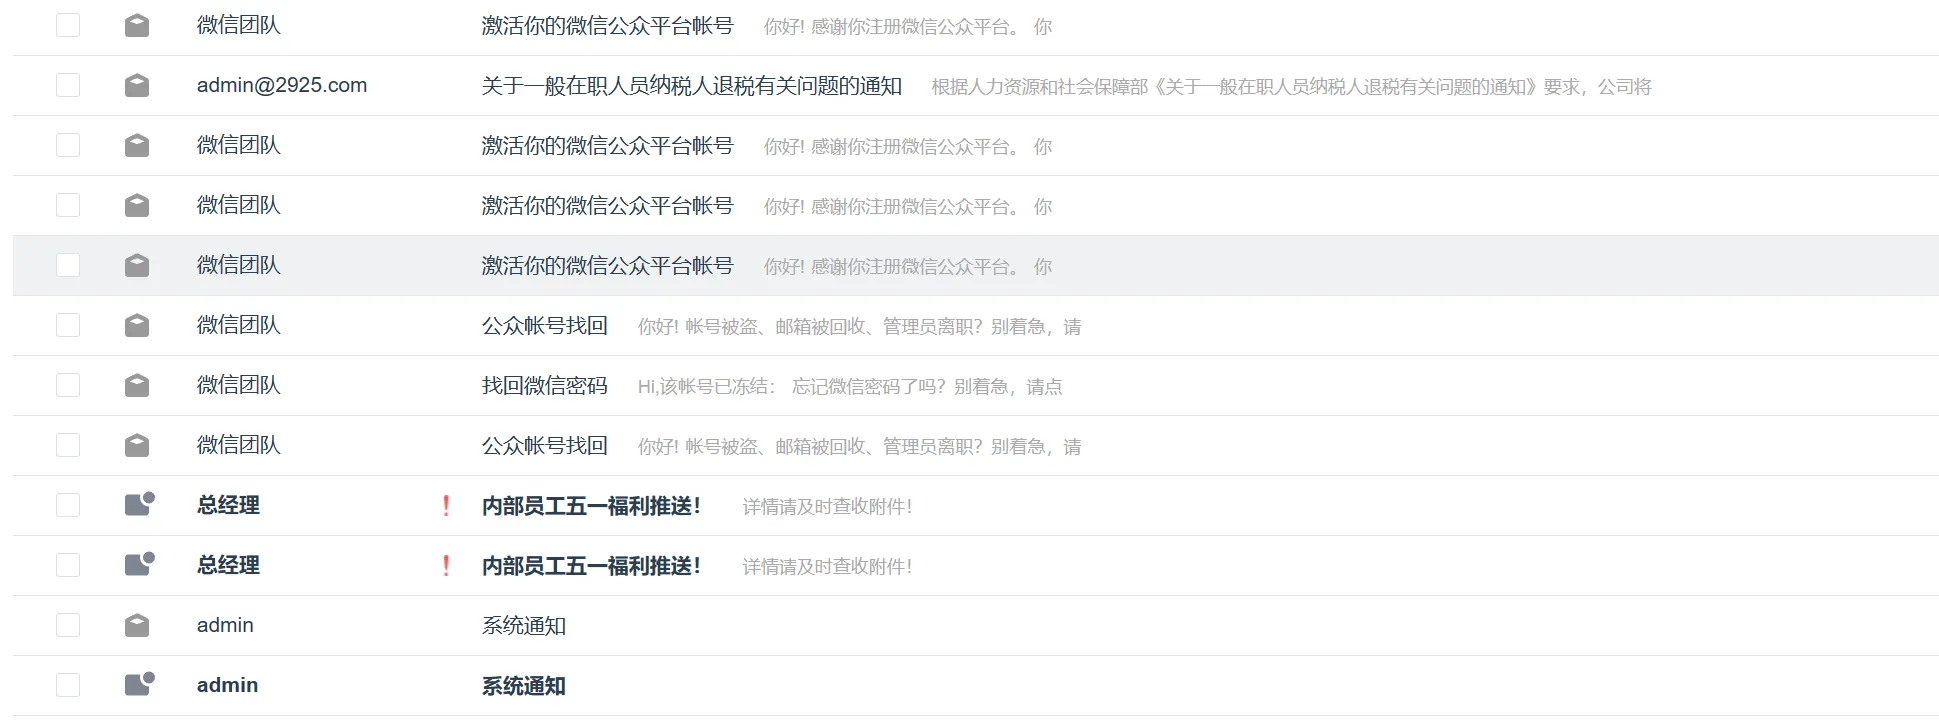This screenshot has height=723, width=1939.
Task: Click the red priority flag on the lower 总经理 email
Action: coord(446,566)
